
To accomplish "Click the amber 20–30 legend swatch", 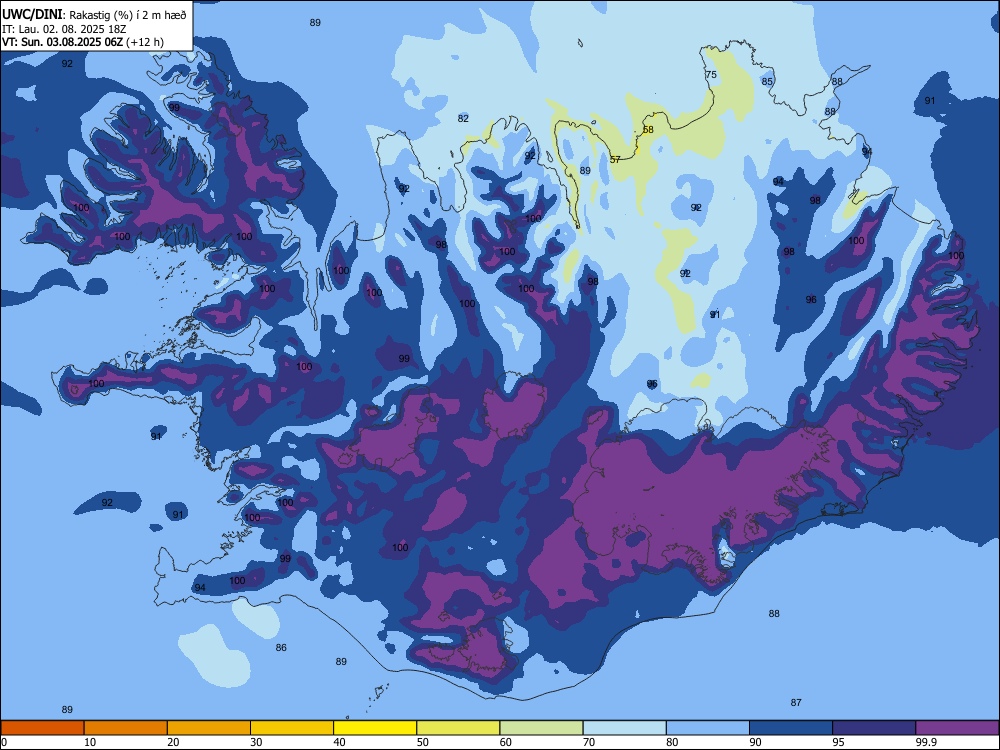I will pyautogui.click(x=209, y=728).
